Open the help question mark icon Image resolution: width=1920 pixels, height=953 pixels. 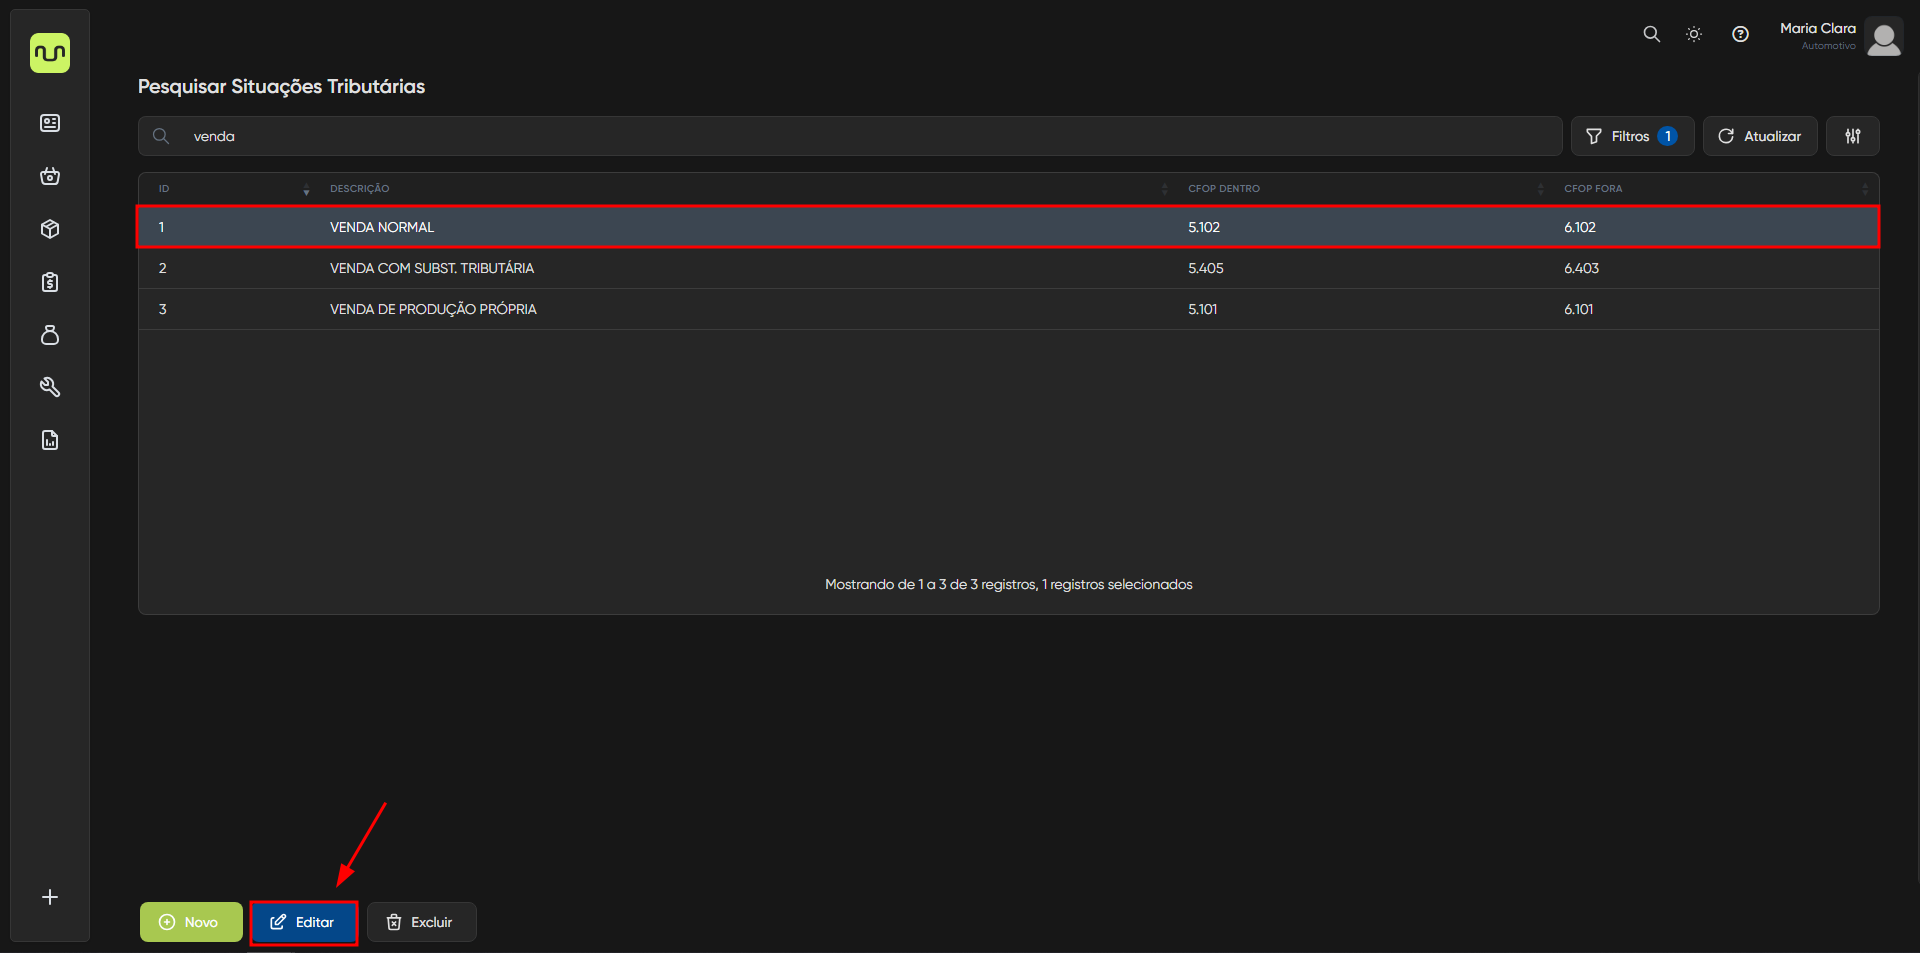pyautogui.click(x=1740, y=34)
